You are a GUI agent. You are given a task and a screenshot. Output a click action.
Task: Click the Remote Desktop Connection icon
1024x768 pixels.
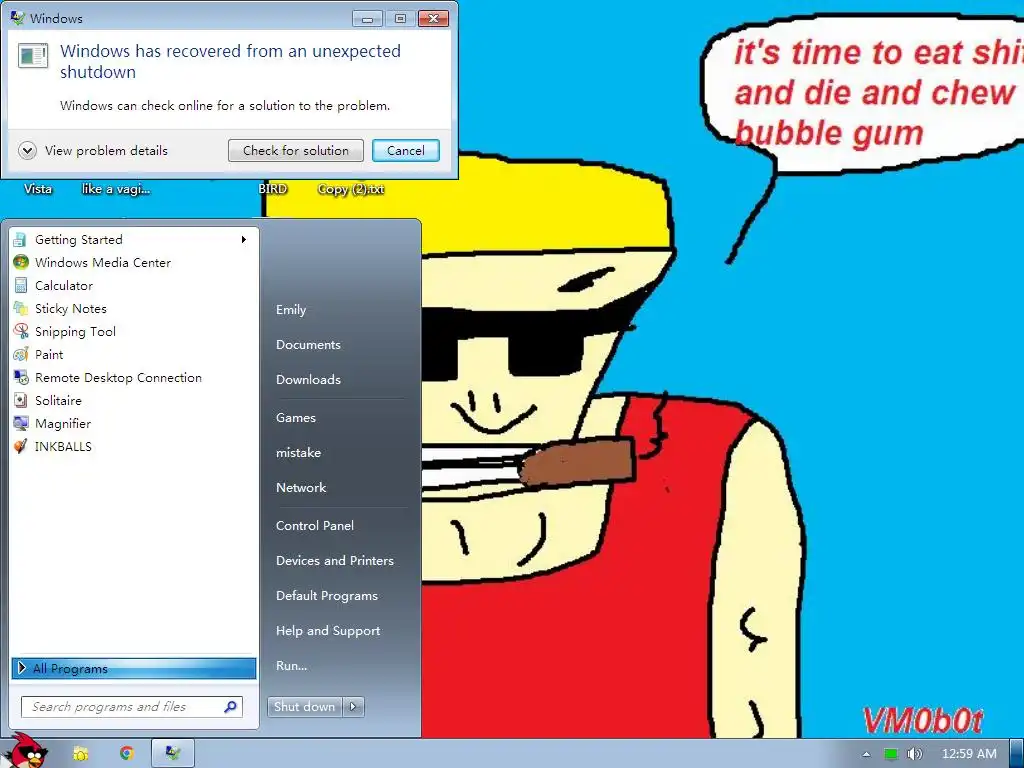20,377
